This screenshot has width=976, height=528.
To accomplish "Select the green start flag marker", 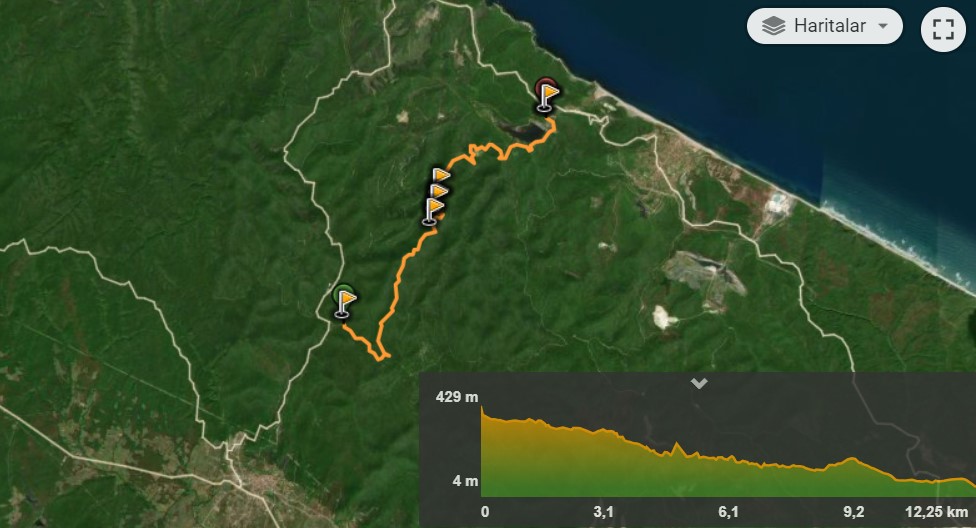I will (344, 302).
